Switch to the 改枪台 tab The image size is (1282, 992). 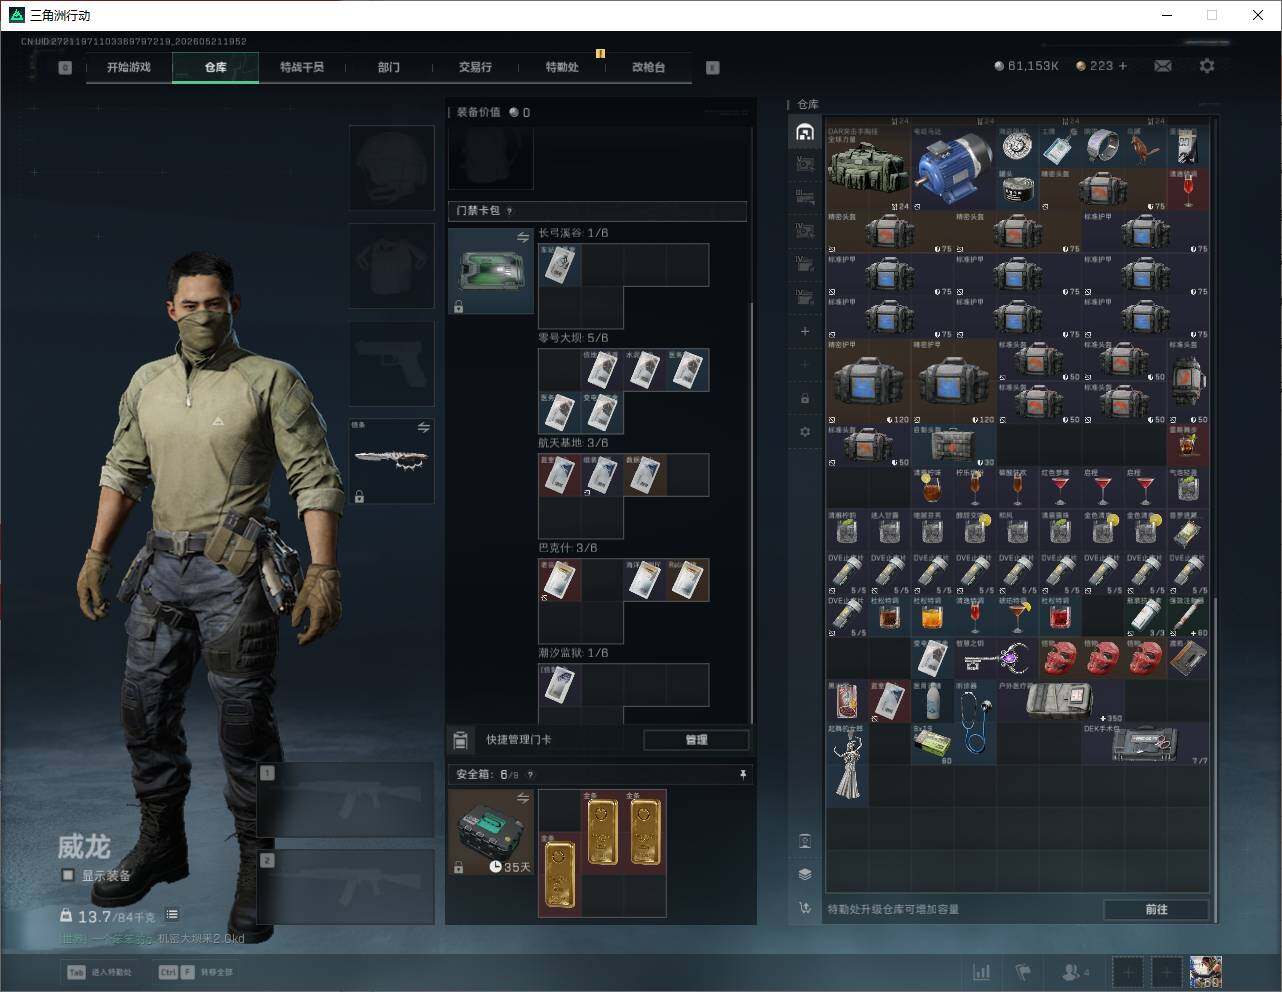(648, 67)
